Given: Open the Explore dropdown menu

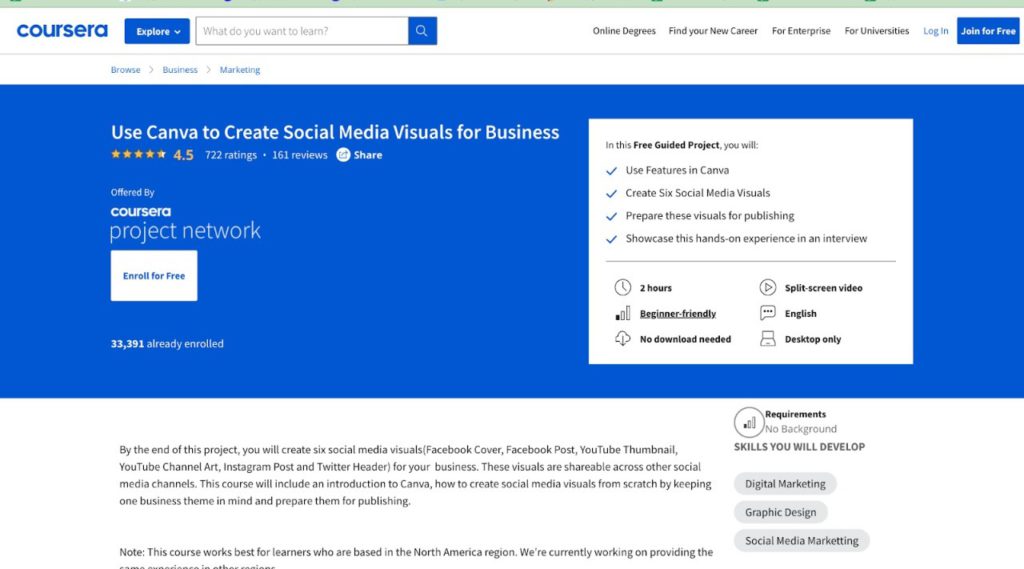Looking at the screenshot, I should 157,31.
